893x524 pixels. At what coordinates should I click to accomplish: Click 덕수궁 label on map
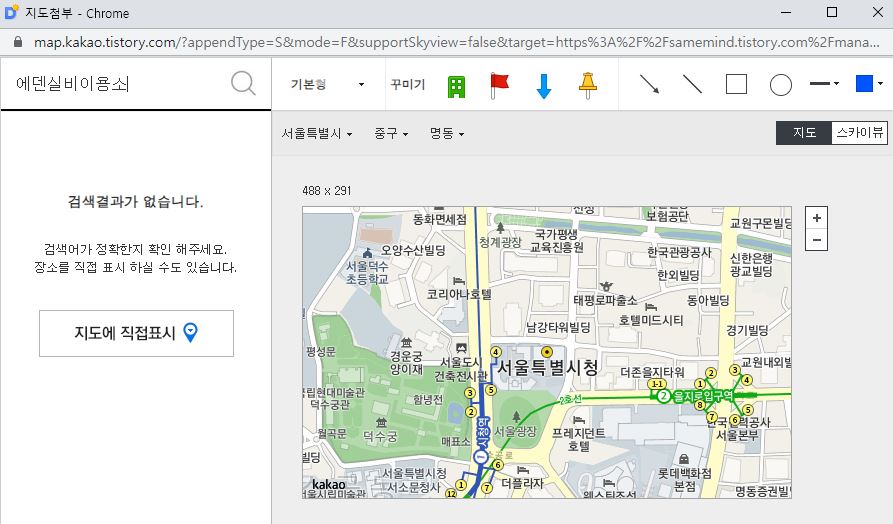[380, 437]
